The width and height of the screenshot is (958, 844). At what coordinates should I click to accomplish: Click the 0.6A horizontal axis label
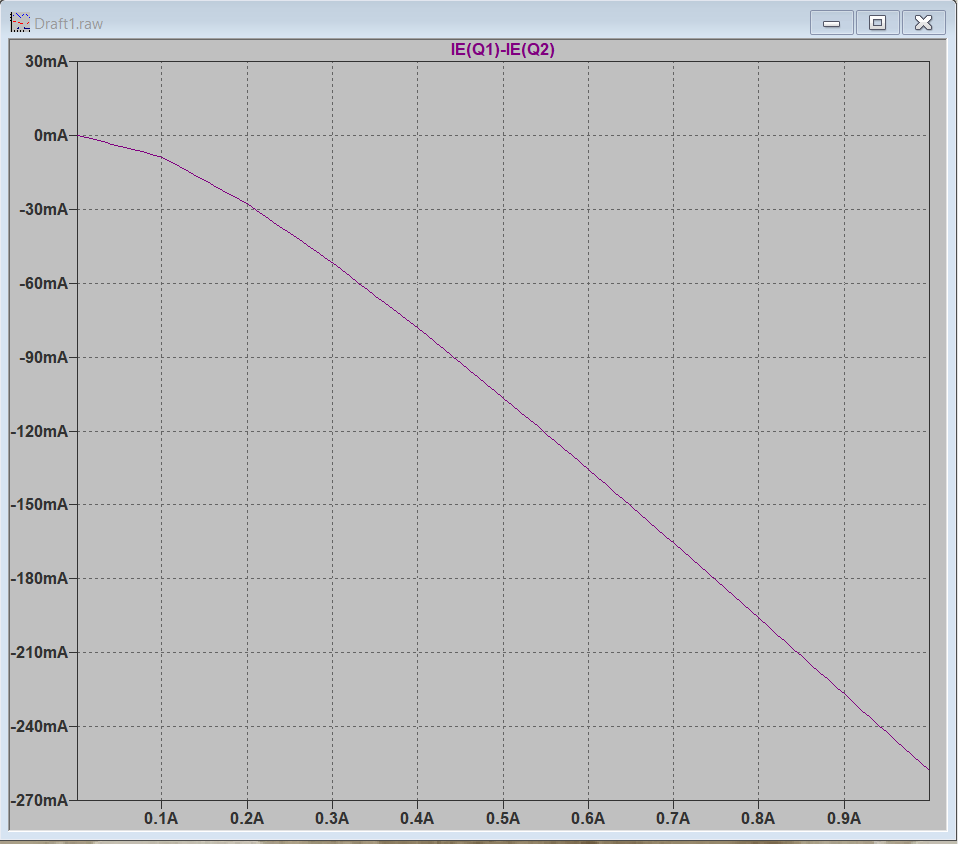coord(588,818)
